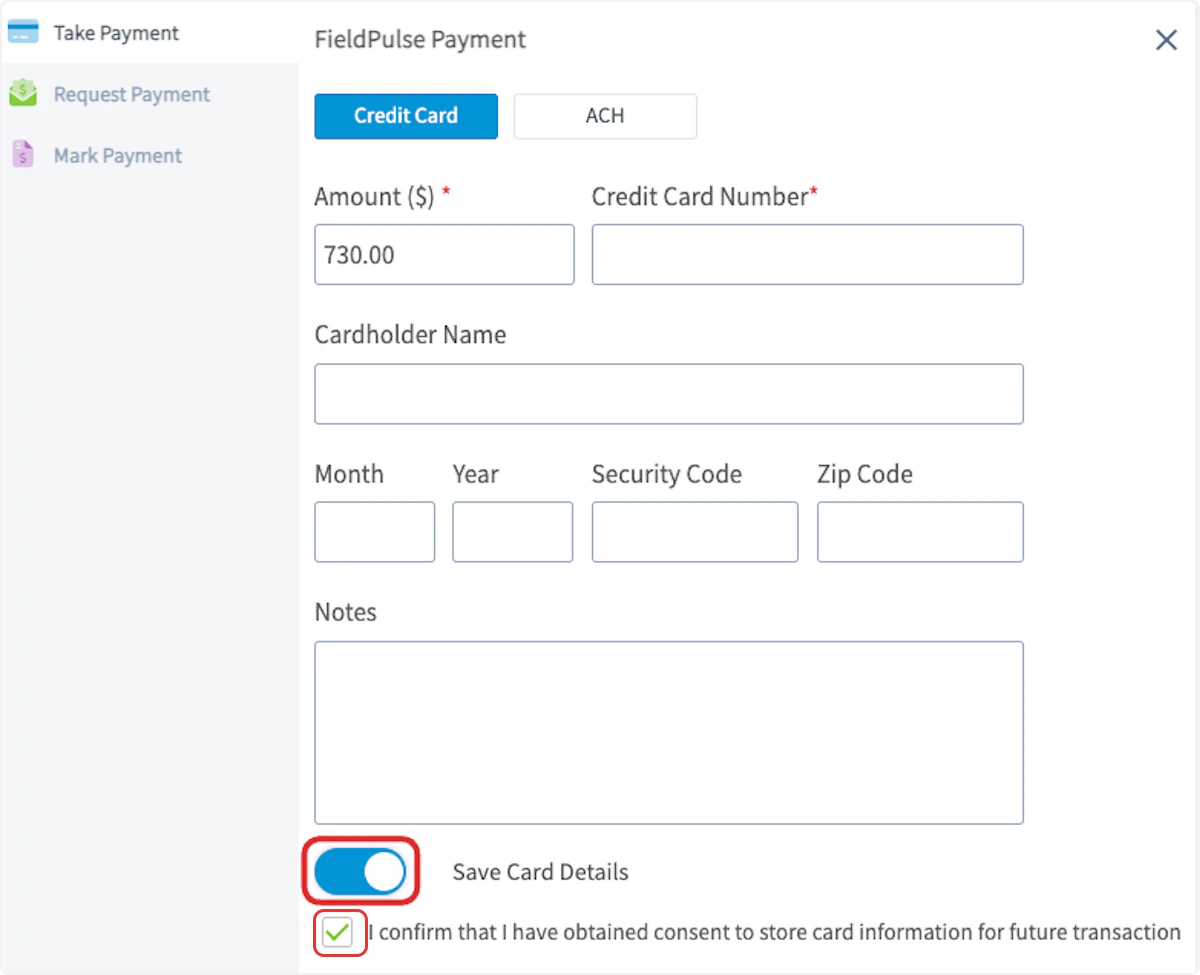
Task: Select the Credit Card payment method
Action: coord(406,116)
